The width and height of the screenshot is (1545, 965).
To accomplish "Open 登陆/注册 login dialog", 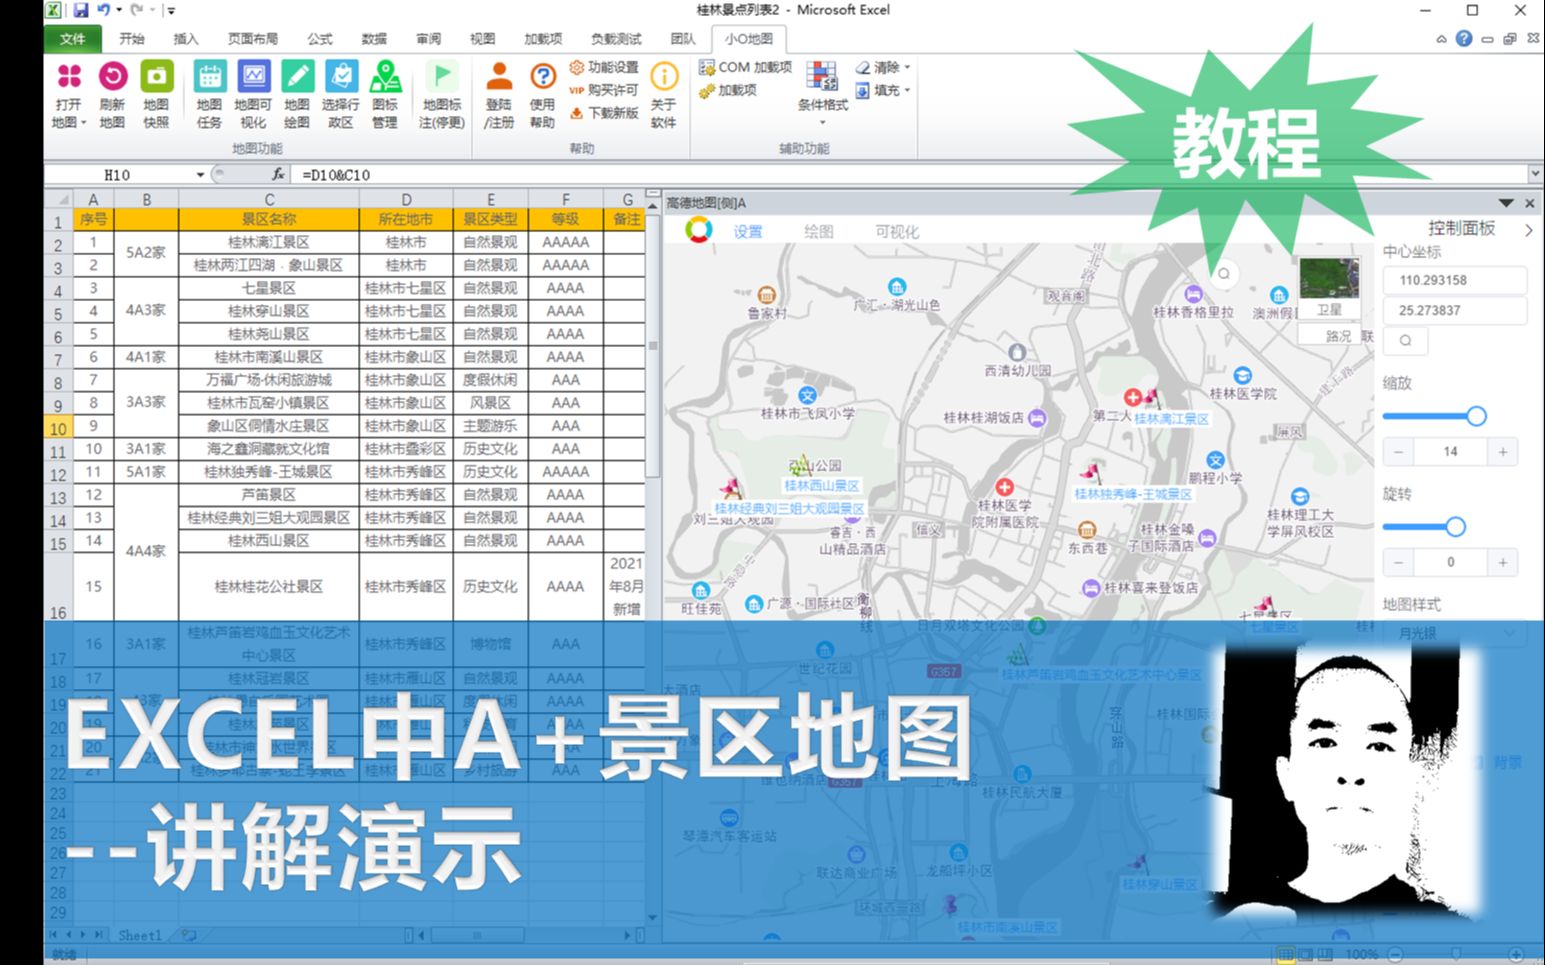I will tap(499, 93).
